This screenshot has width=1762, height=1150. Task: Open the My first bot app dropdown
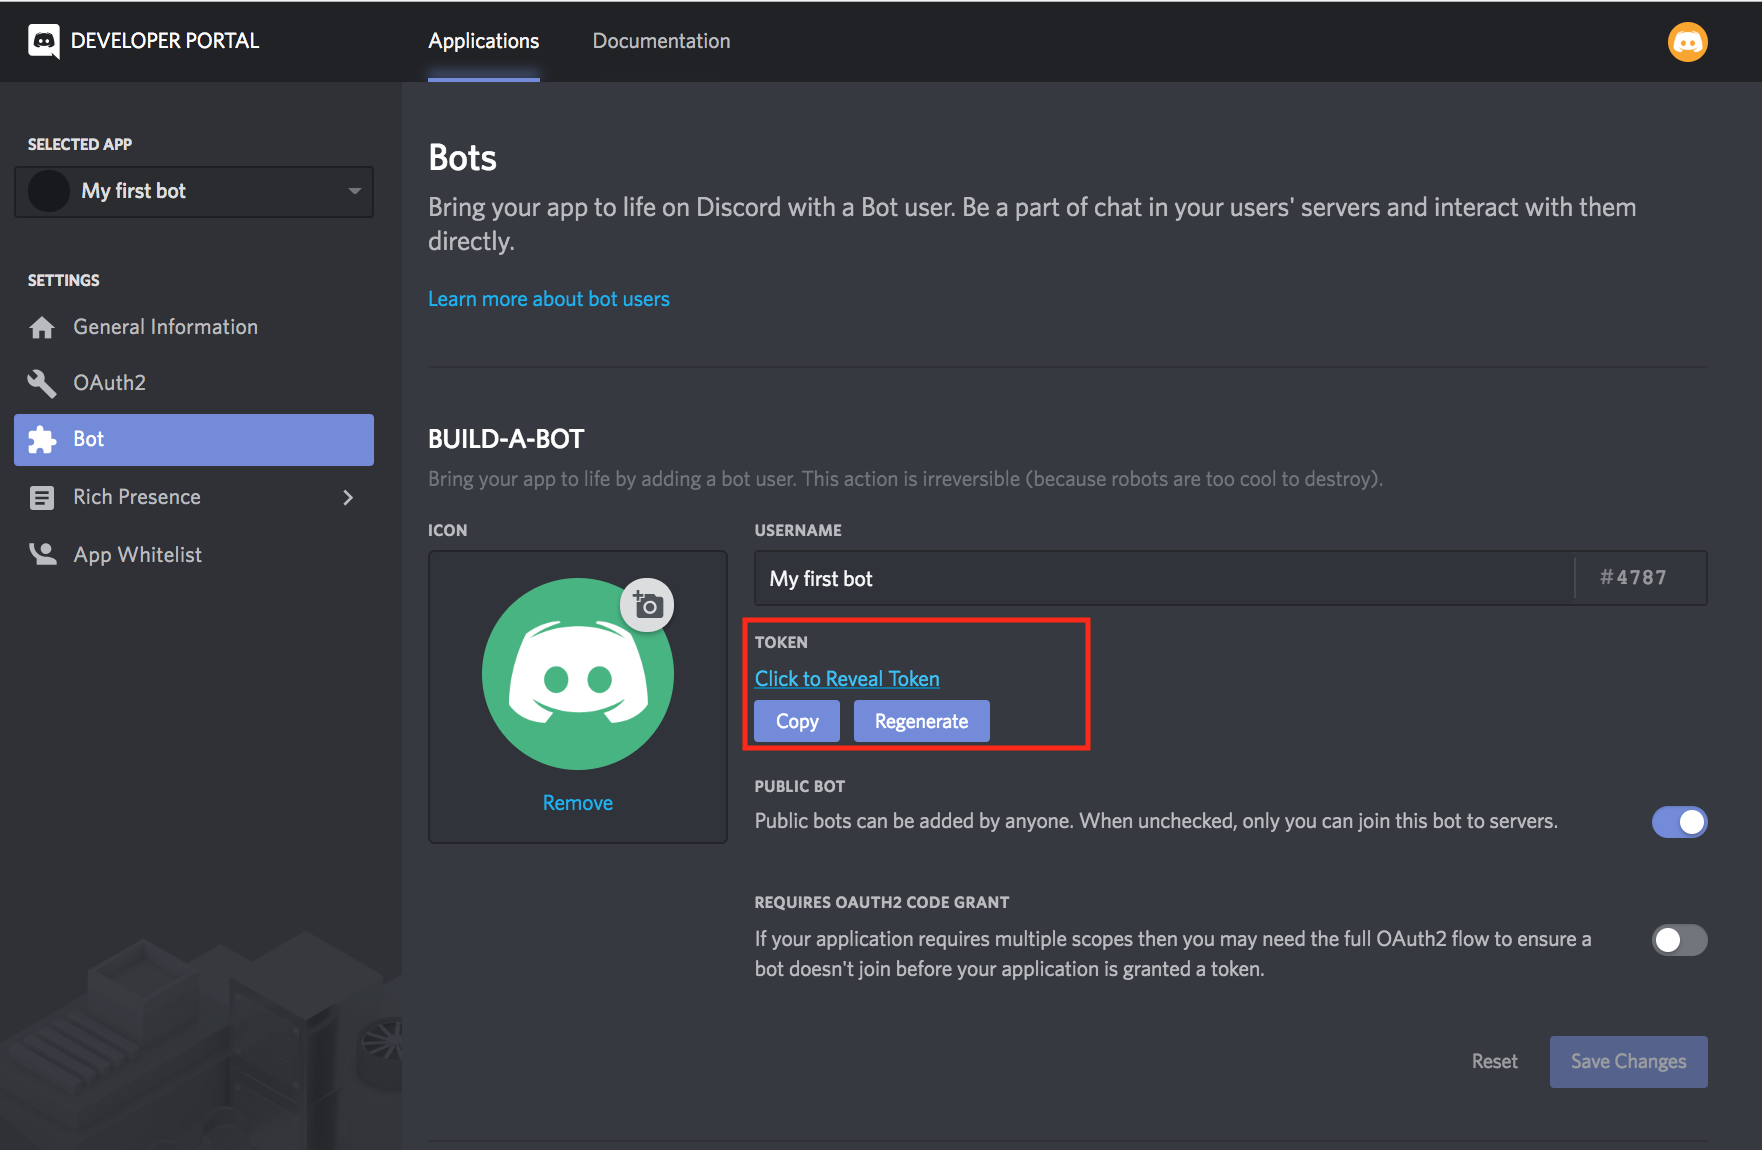194,191
